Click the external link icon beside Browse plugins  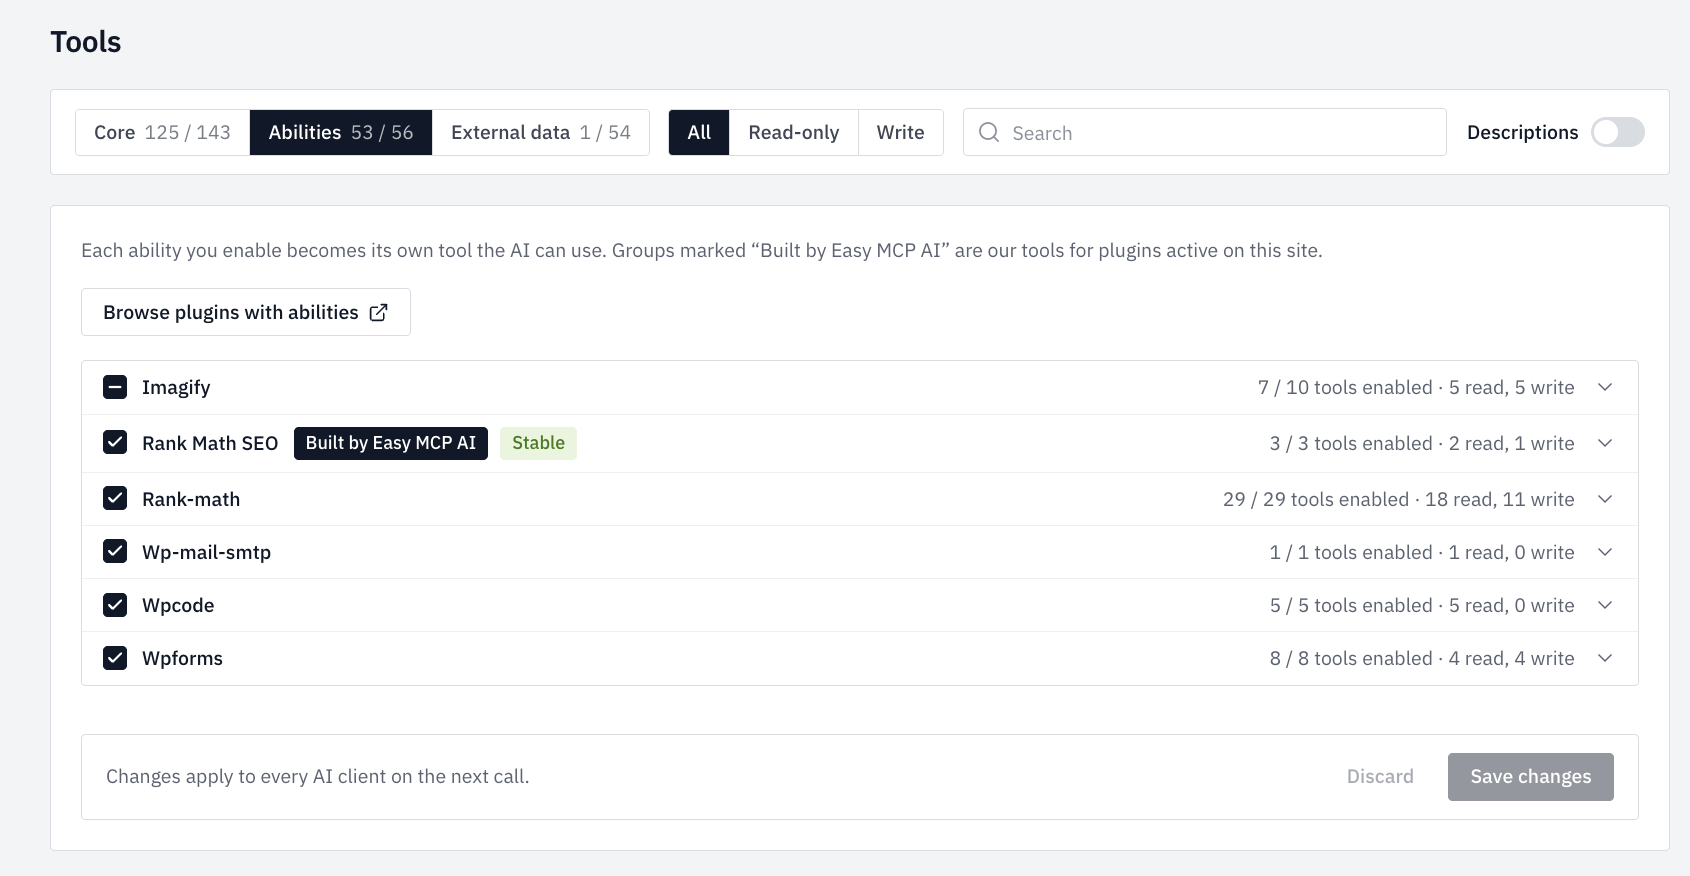(378, 313)
